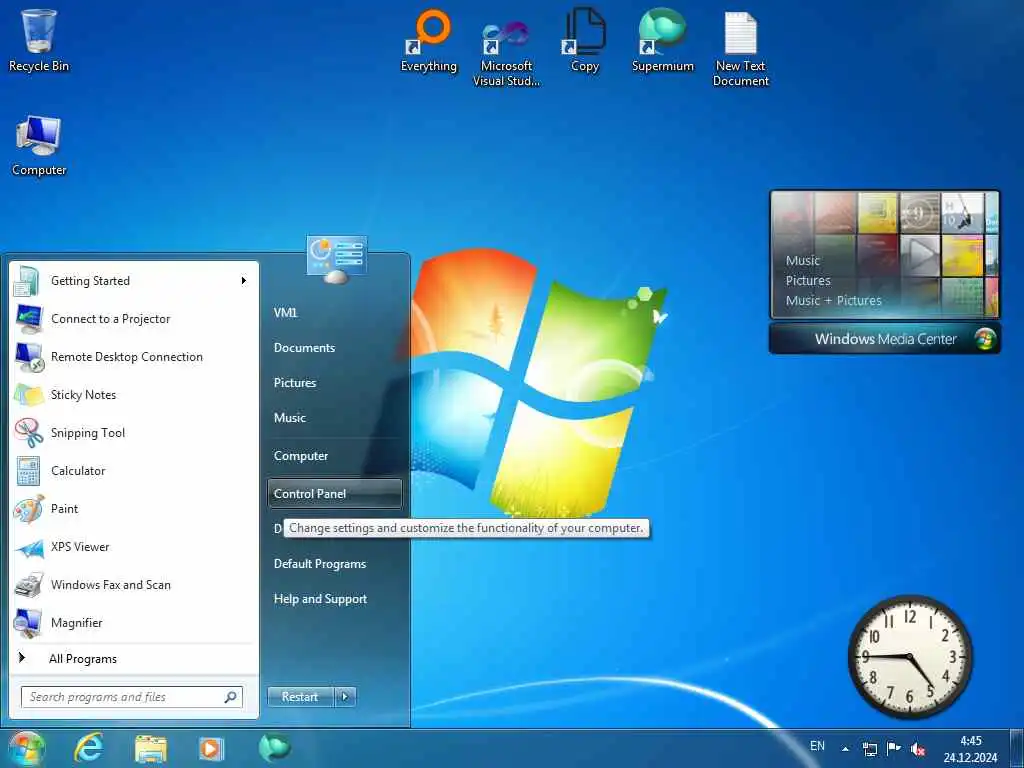
Task: Open Internet Explorer from the taskbar
Action: click(x=88, y=748)
